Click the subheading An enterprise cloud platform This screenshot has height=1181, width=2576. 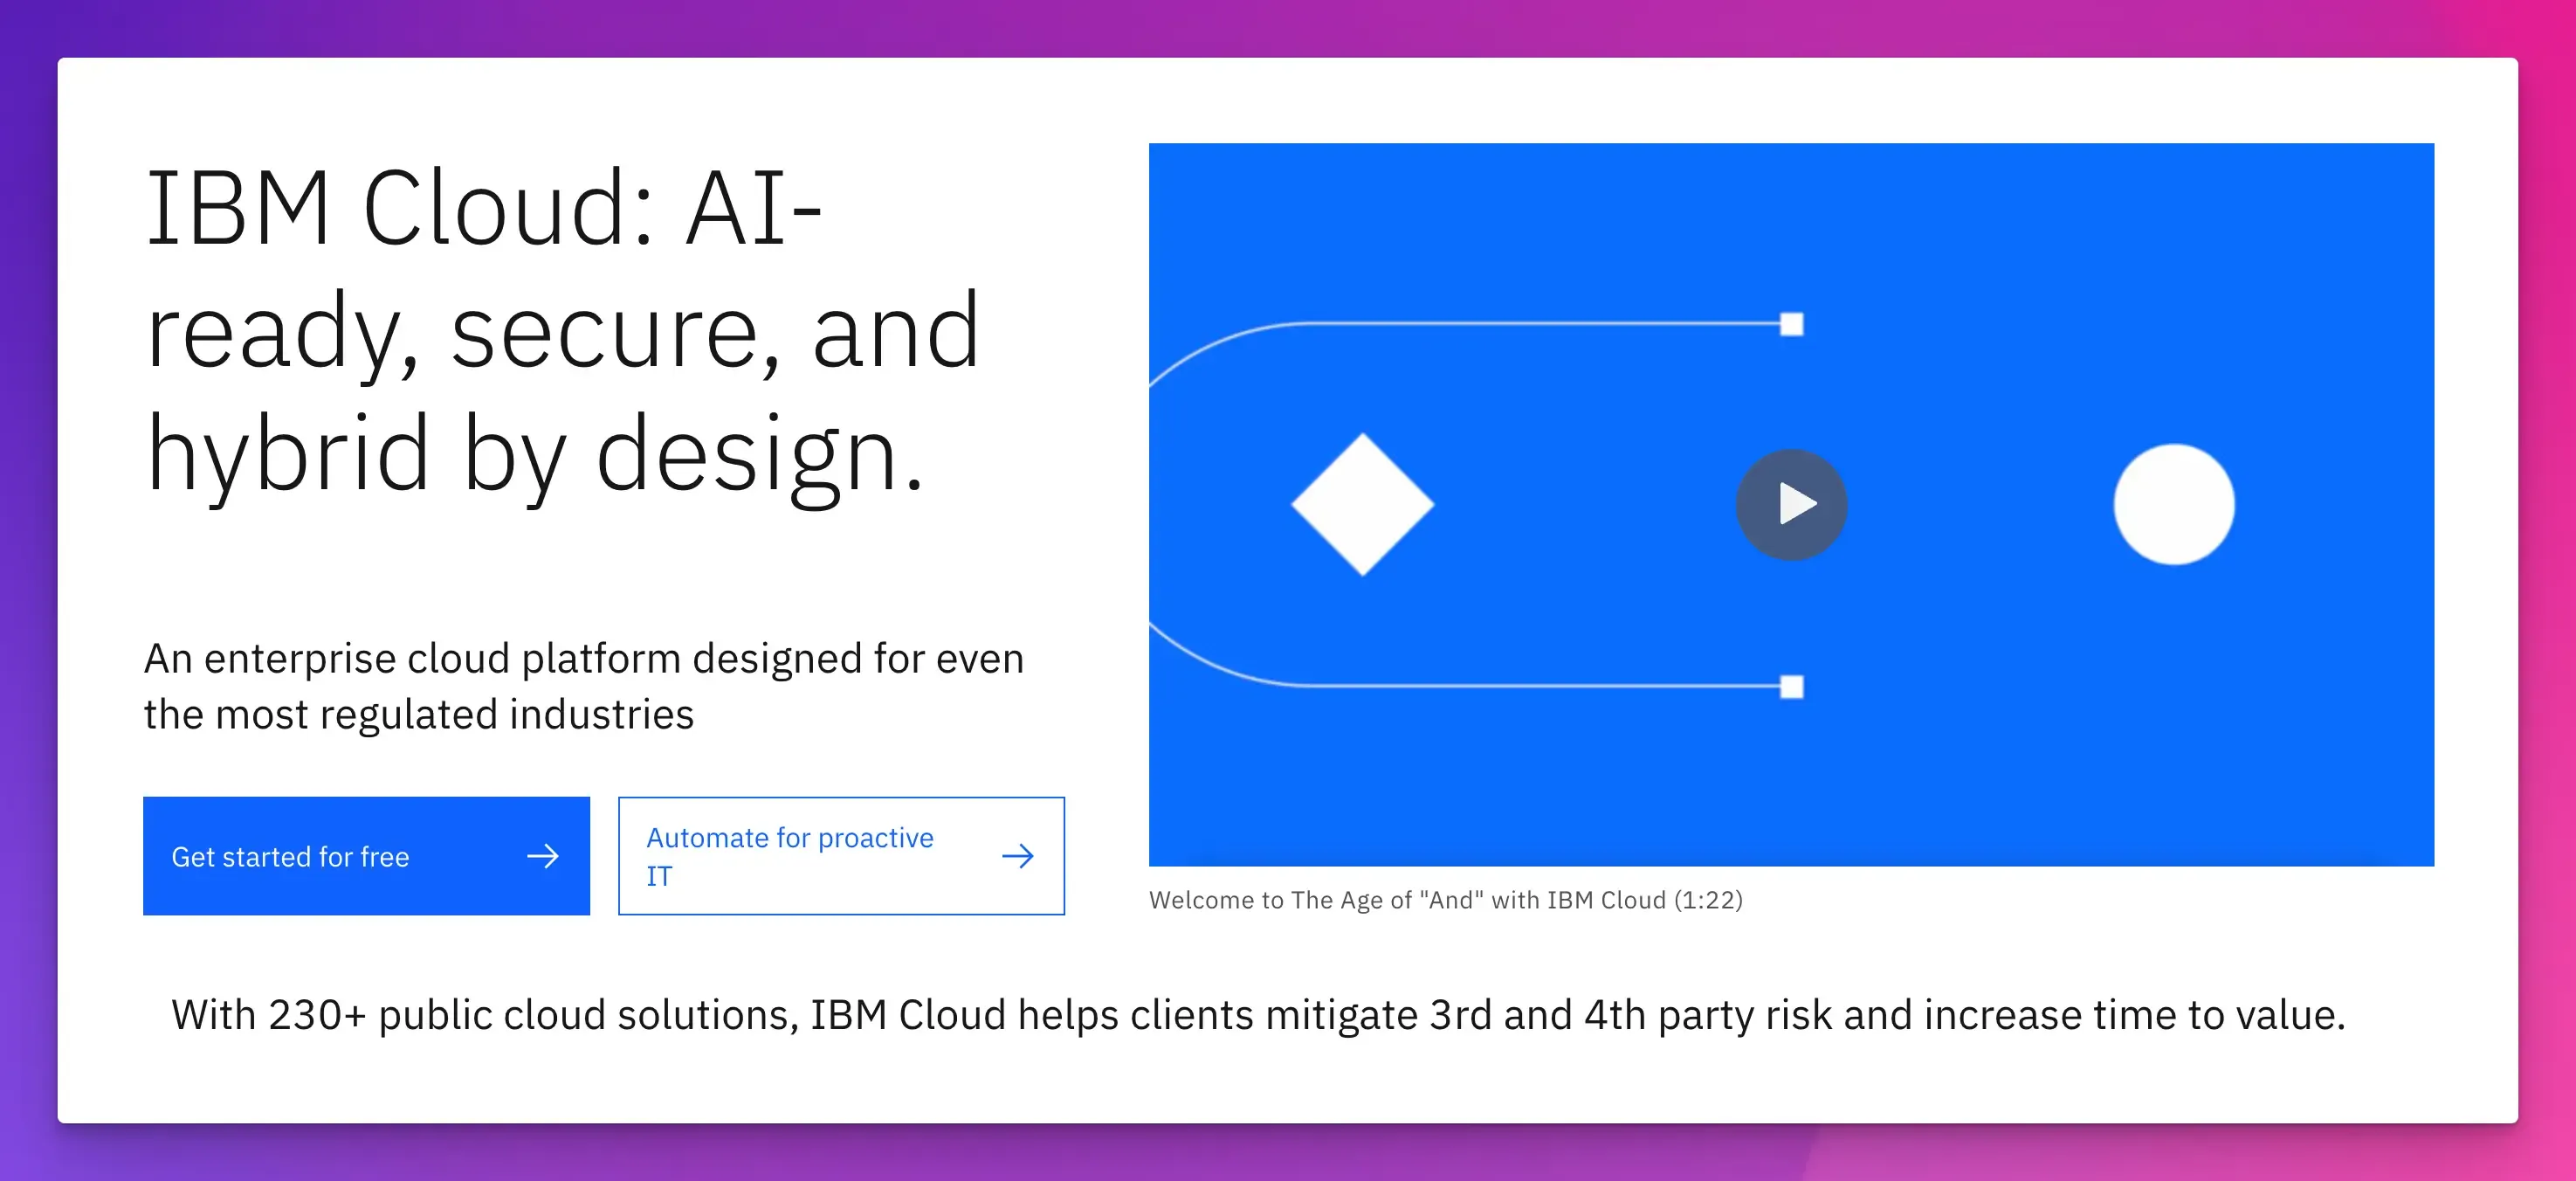(x=584, y=686)
